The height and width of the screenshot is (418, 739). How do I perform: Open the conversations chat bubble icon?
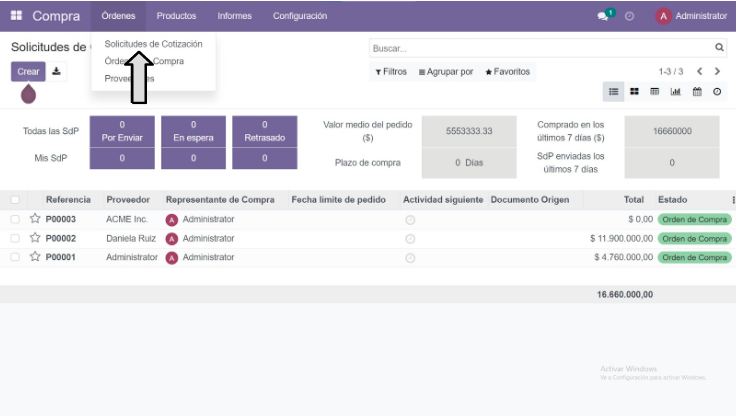coord(602,16)
